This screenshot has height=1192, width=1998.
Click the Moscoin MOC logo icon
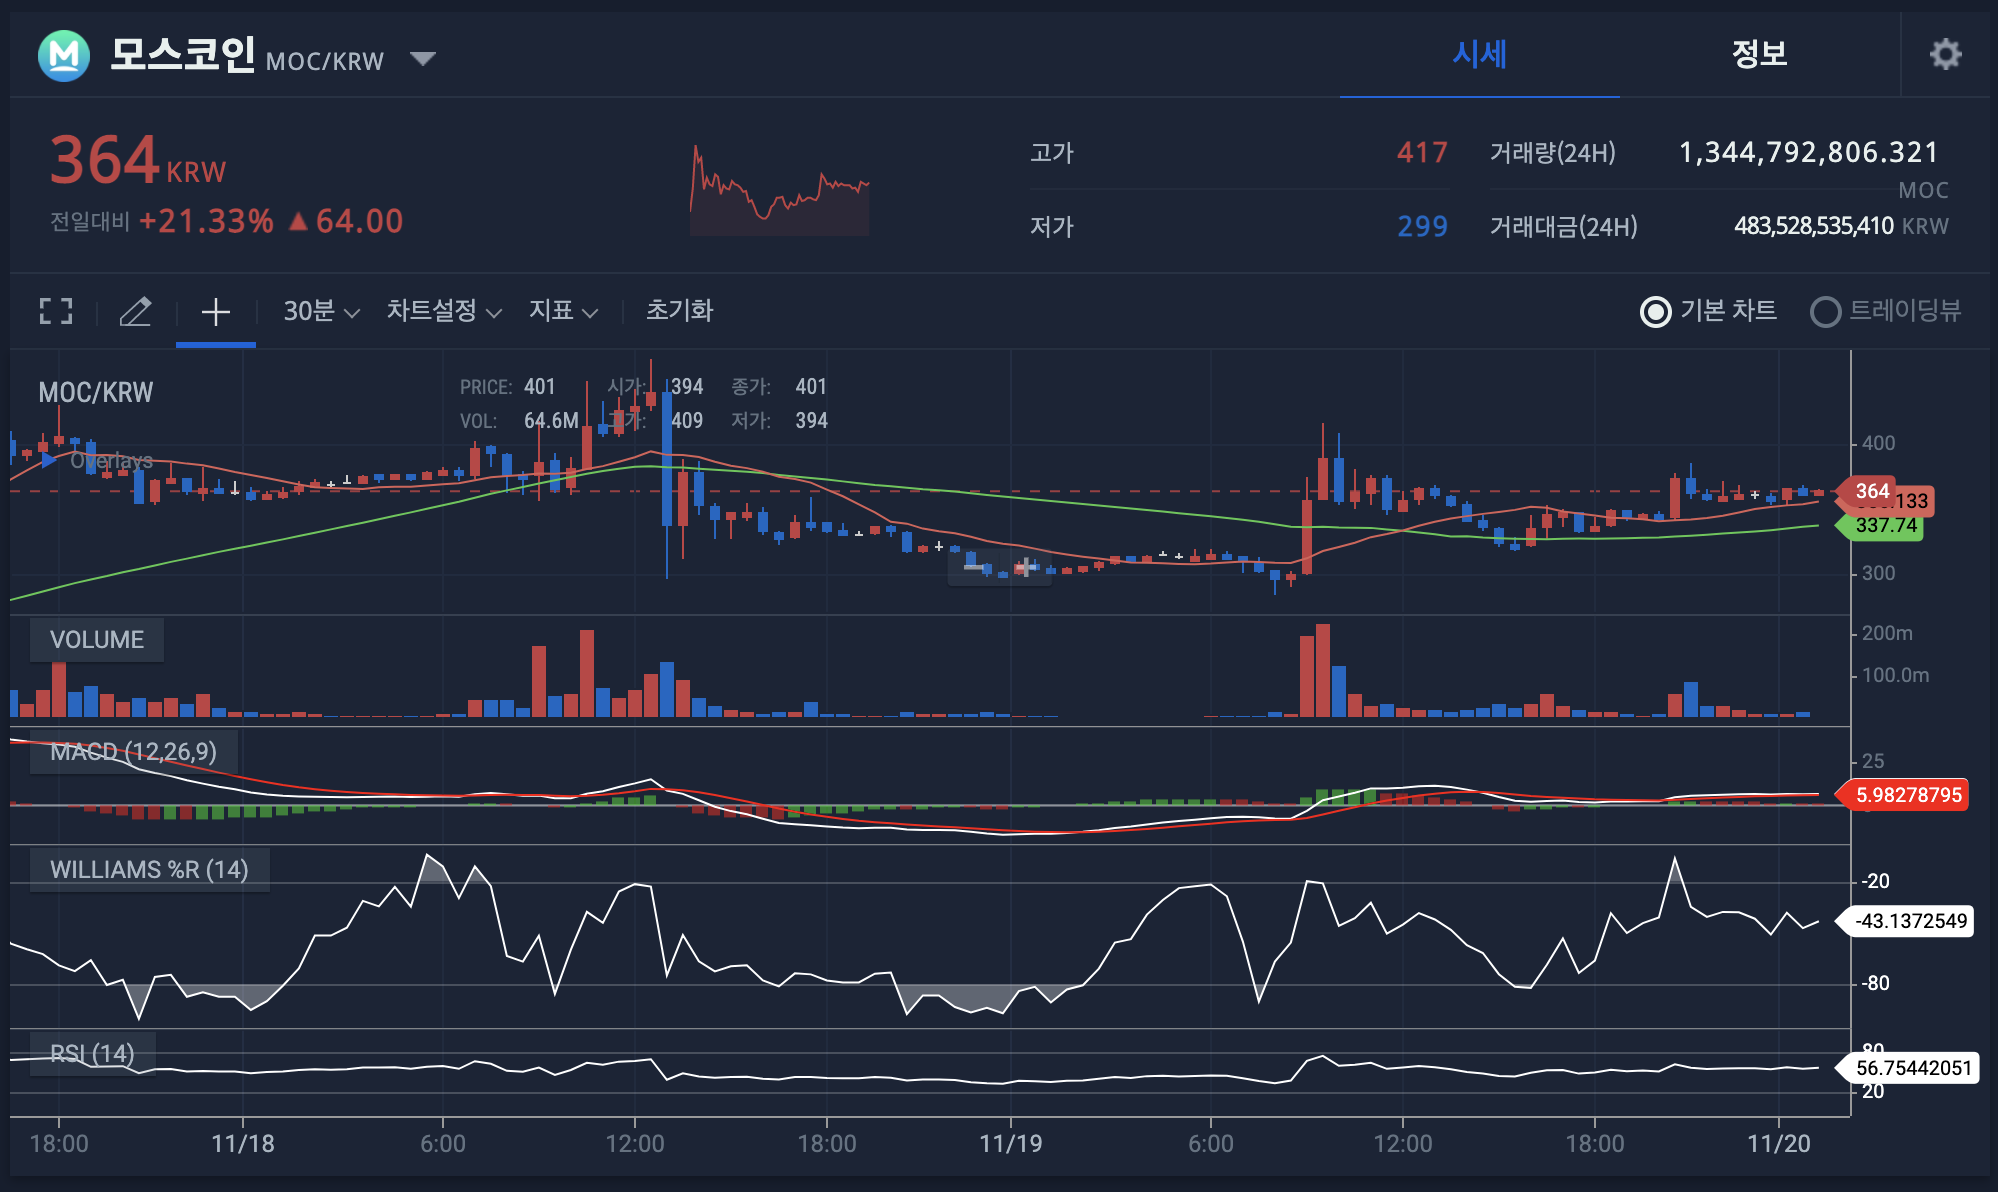[x=64, y=56]
